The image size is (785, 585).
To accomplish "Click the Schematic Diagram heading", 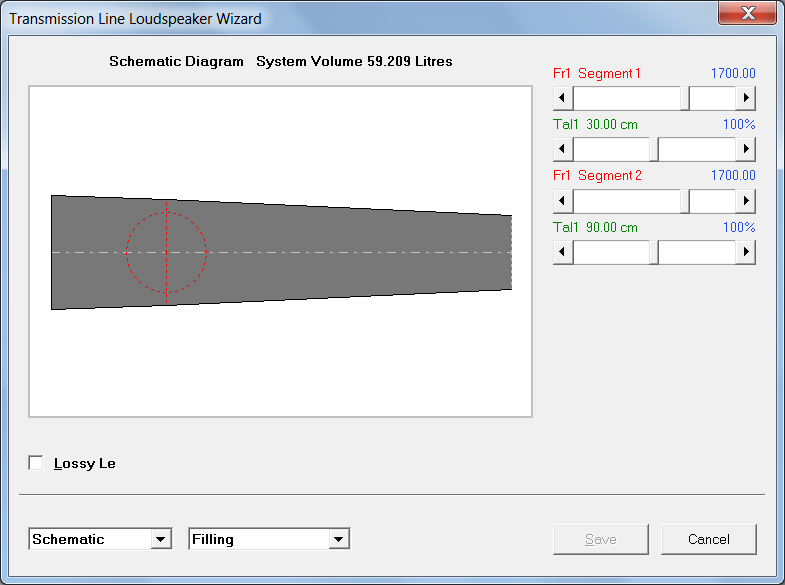I will [176, 62].
